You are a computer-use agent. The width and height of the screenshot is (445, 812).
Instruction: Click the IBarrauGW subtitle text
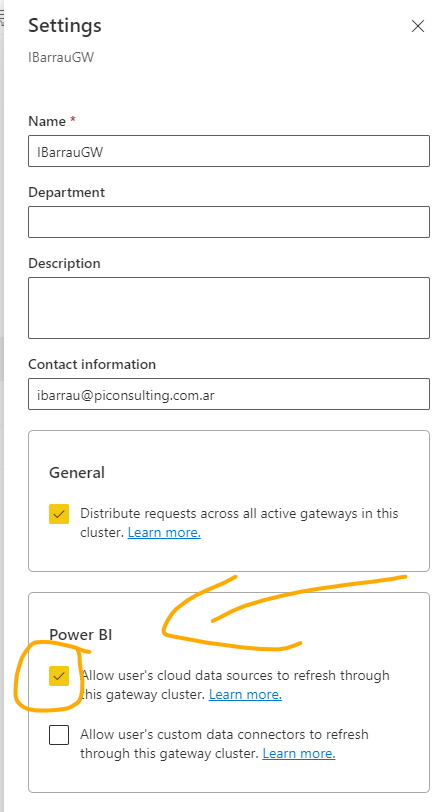point(61,57)
